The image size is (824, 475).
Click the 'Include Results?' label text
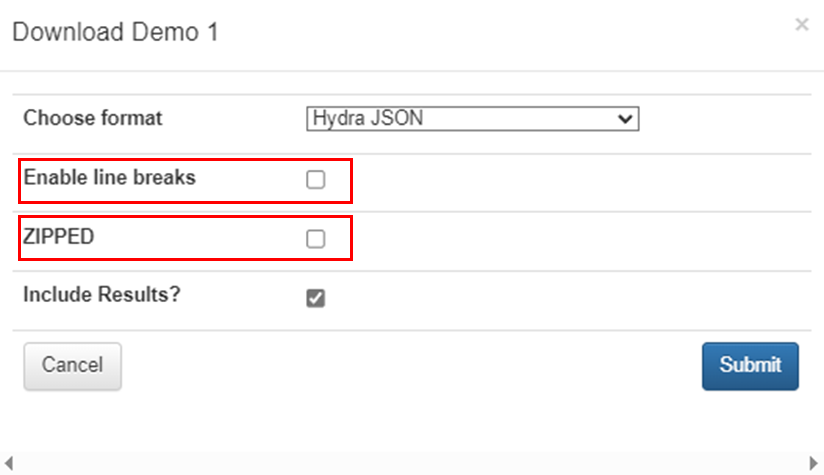pos(101,295)
